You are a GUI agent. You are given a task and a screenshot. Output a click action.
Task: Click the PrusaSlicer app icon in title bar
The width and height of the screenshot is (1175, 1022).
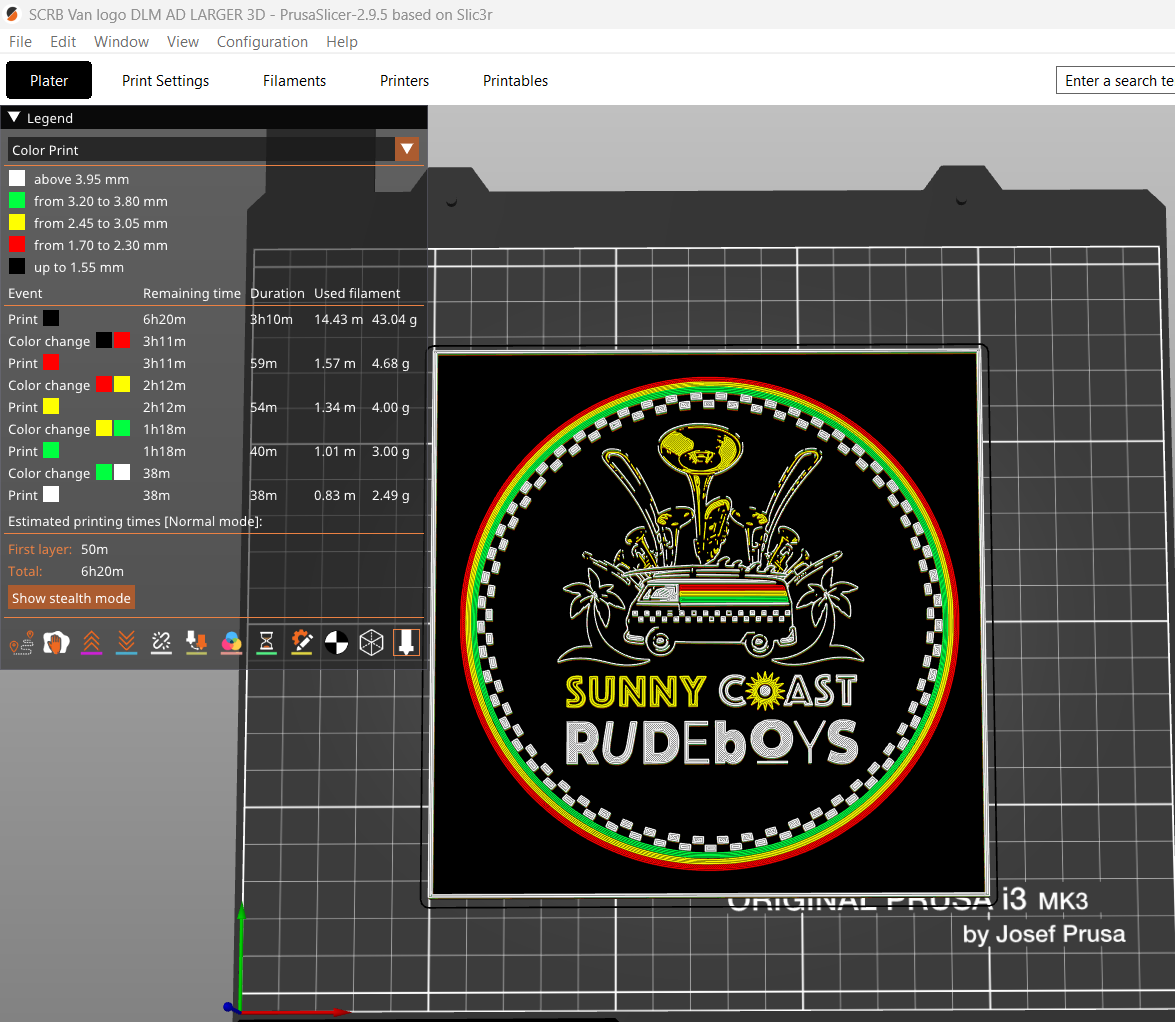tap(12, 14)
